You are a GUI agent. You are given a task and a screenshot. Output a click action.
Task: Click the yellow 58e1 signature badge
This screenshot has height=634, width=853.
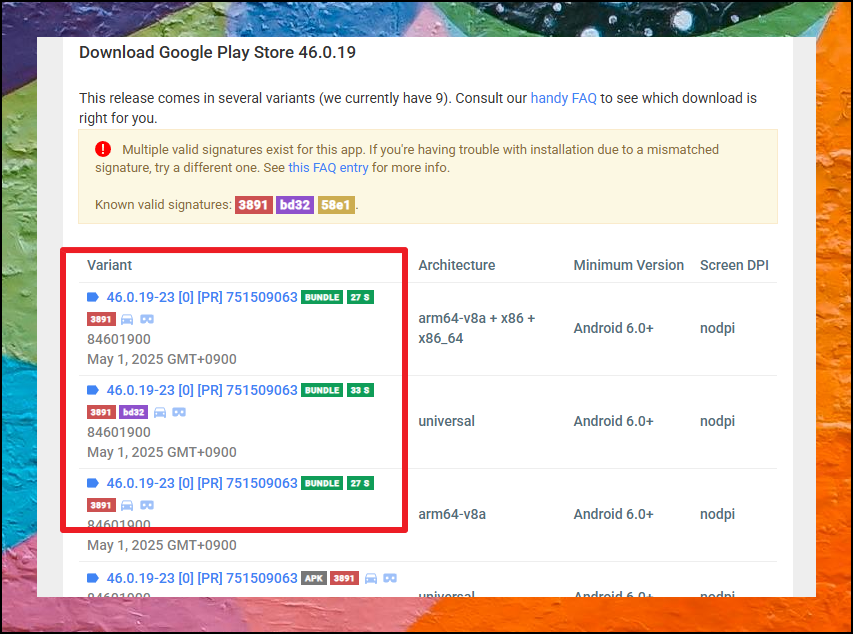pyautogui.click(x=336, y=205)
